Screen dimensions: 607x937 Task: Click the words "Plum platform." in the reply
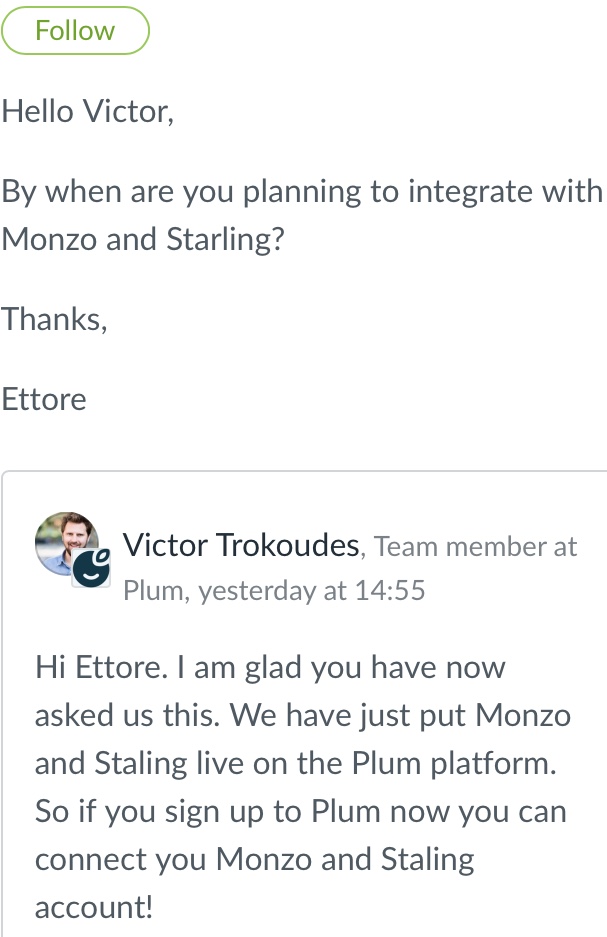coord(454,763)
